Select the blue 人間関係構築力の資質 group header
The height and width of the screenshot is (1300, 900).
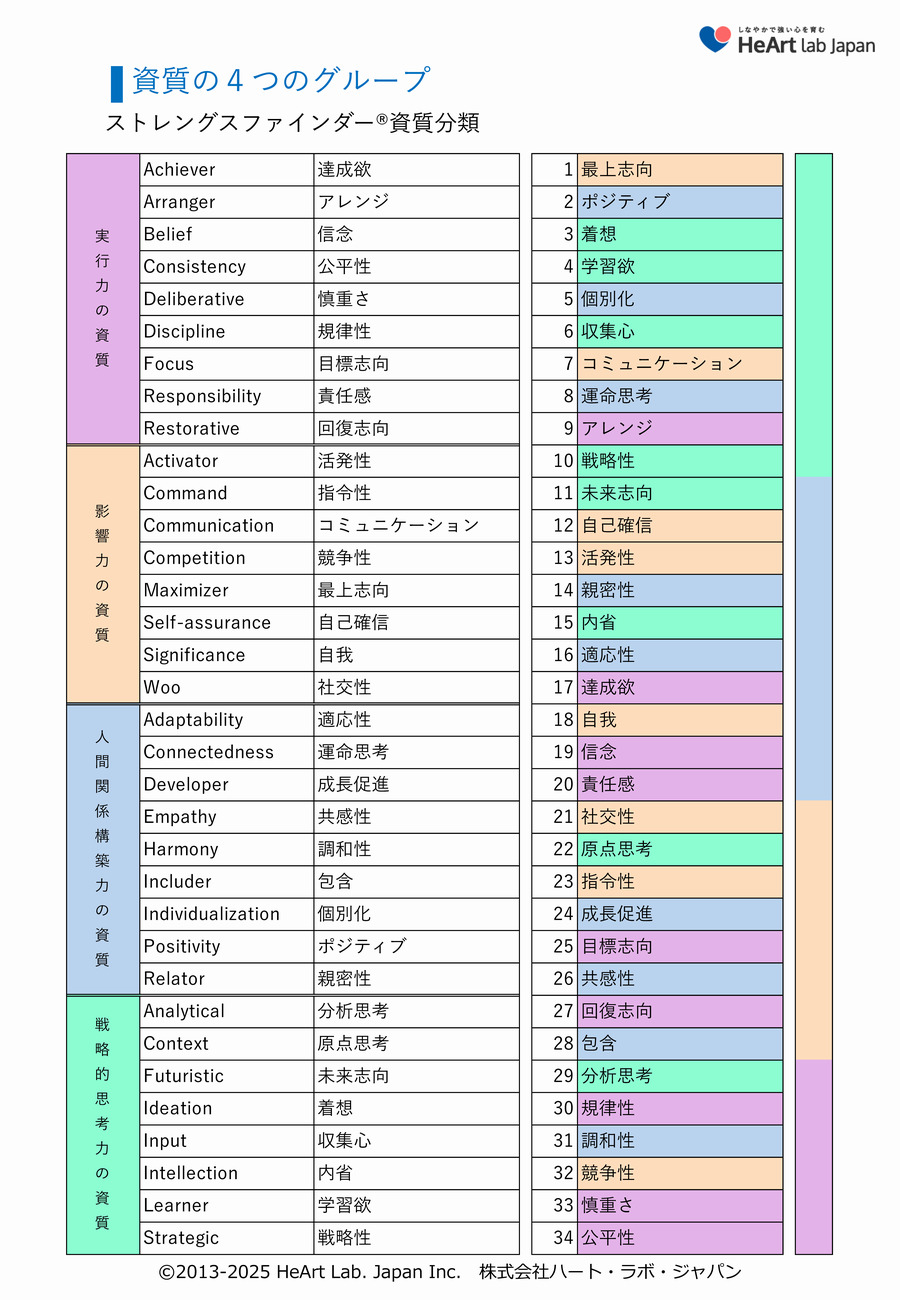tap(103, 849)
